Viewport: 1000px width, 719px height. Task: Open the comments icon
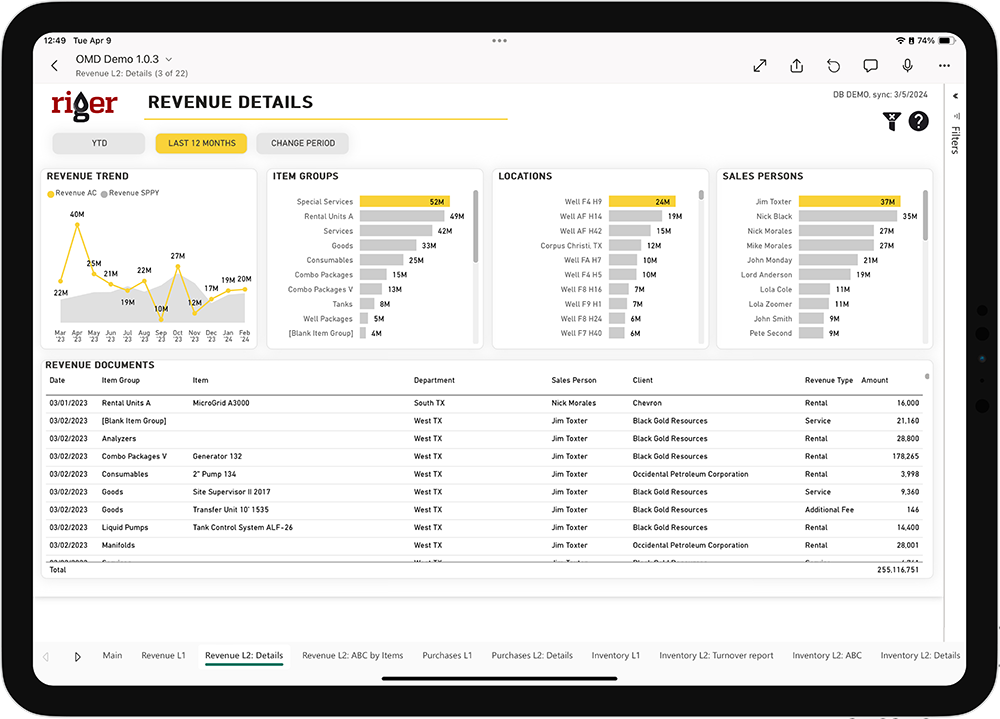(870, 66)
